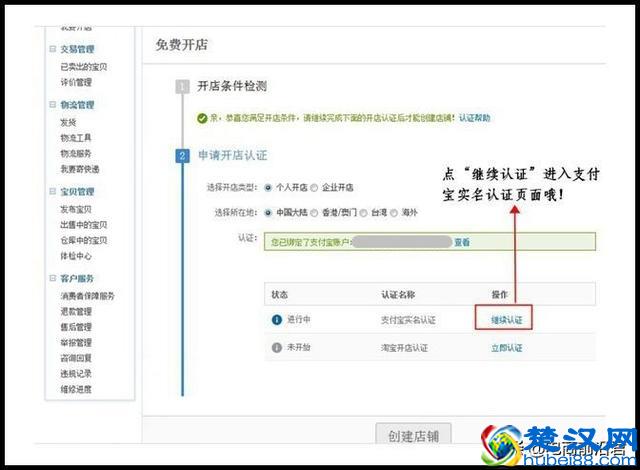This screenshot has height=470, width=640.
Task: Click the green check success icon
Action: coord(202,118)
